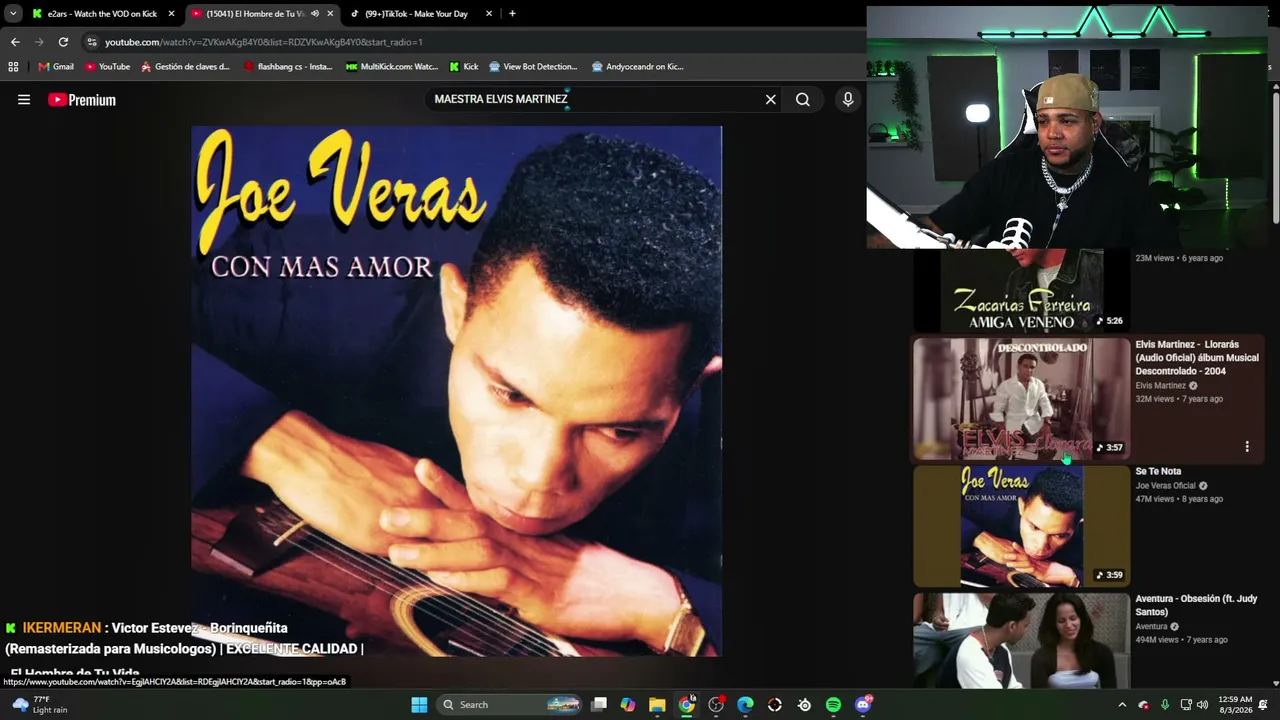The width and height of the screenshot is (1280, 720).
Task: Open the Andyoceandr on Kick bookmark
Action: click(x=637, y=67)
